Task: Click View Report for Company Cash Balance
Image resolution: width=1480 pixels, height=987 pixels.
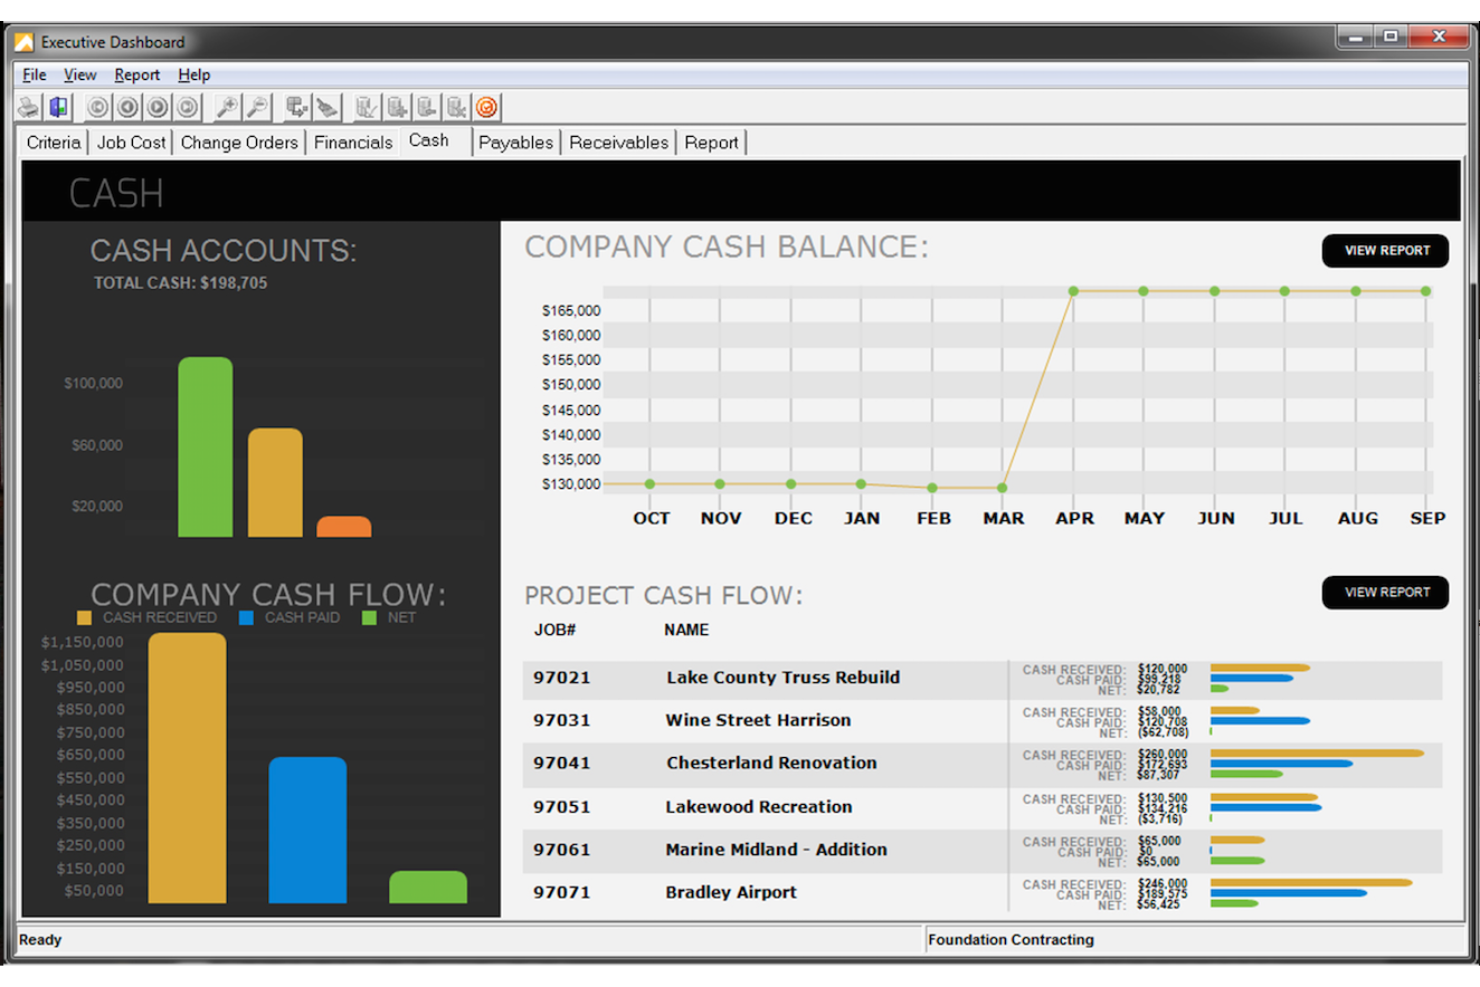Action: point(1386,250)
